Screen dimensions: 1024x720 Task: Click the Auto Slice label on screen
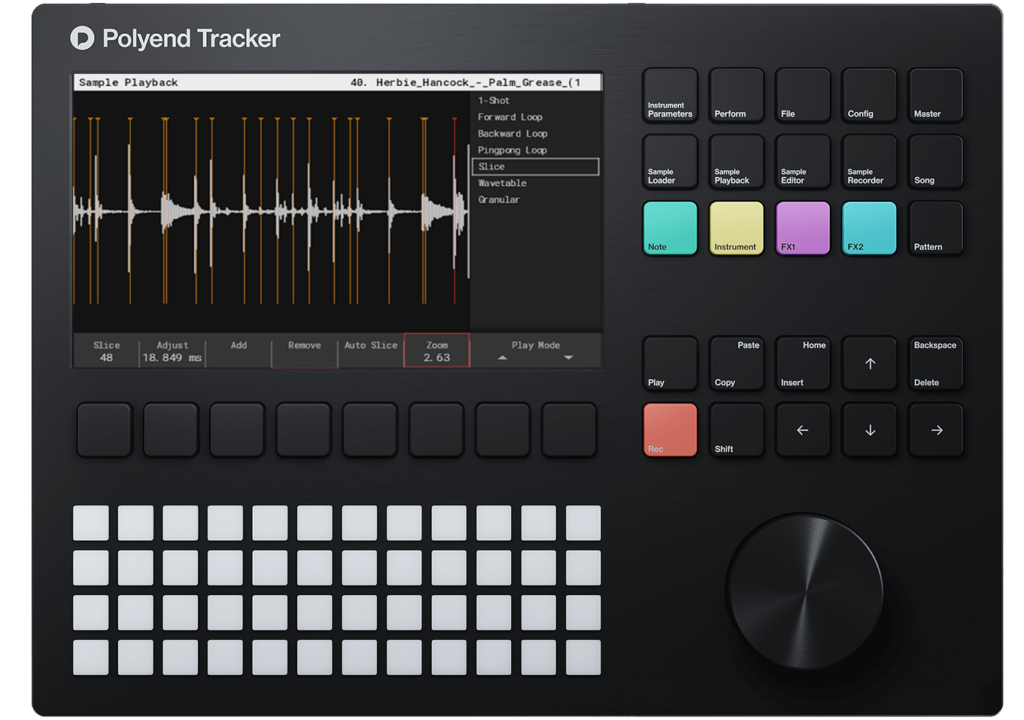[371, 345]
